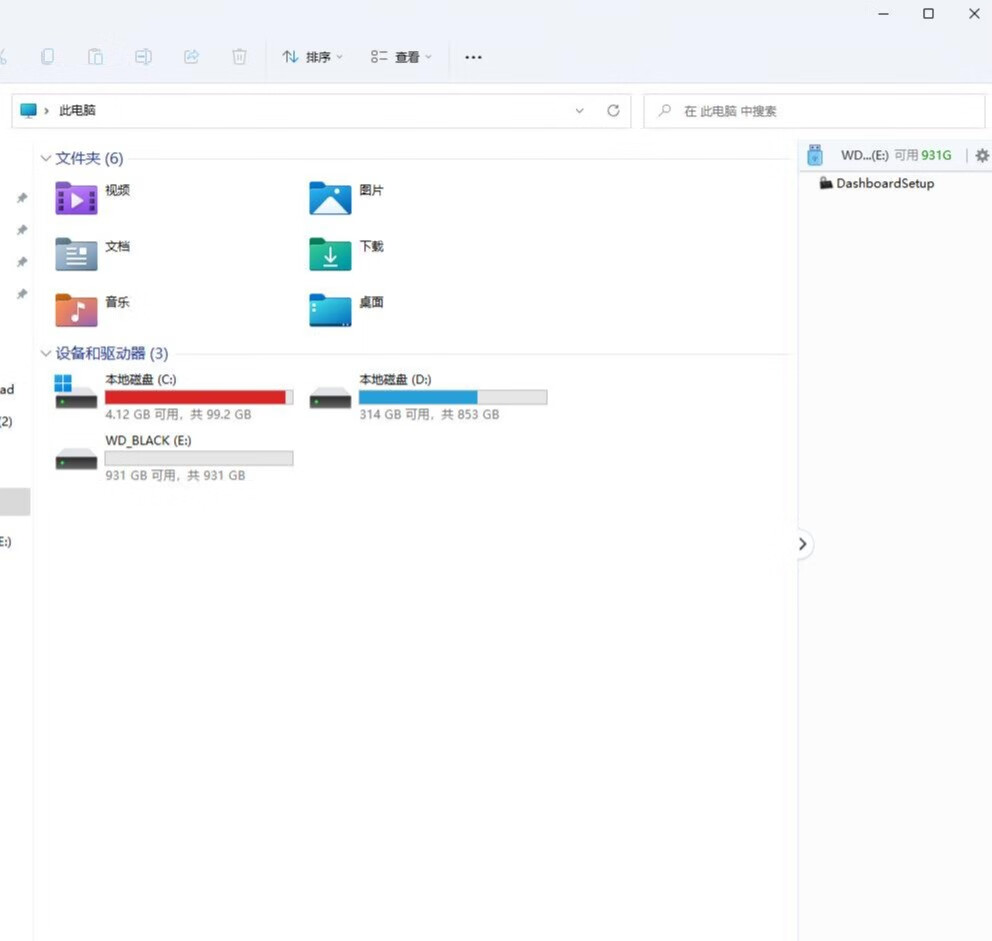Collapse the 设备和驱动器 (3) group
992x941 pixels.
pyautogui.click(x=46, y=353)
